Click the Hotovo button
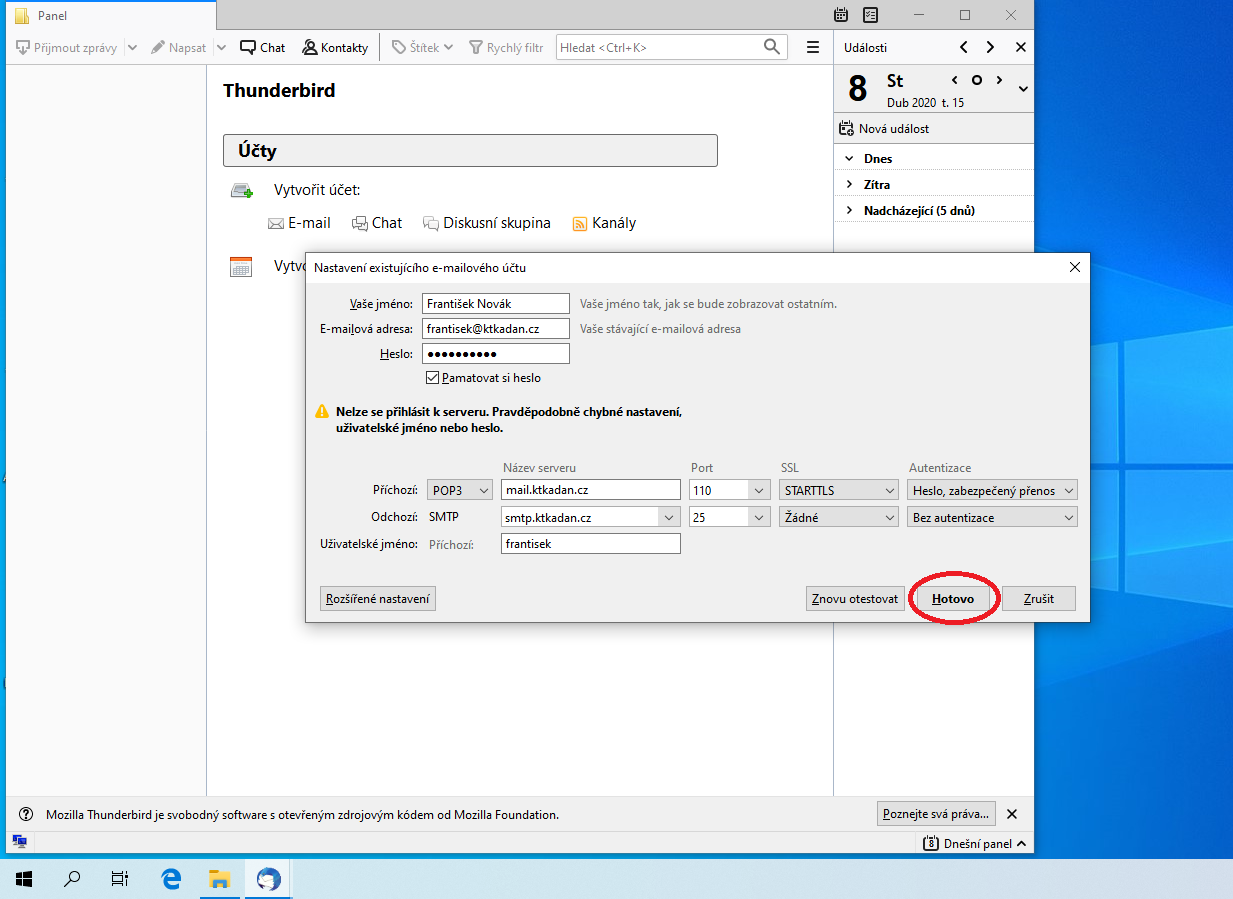Screen dimensions: 1233x899 tap(953, 598)
